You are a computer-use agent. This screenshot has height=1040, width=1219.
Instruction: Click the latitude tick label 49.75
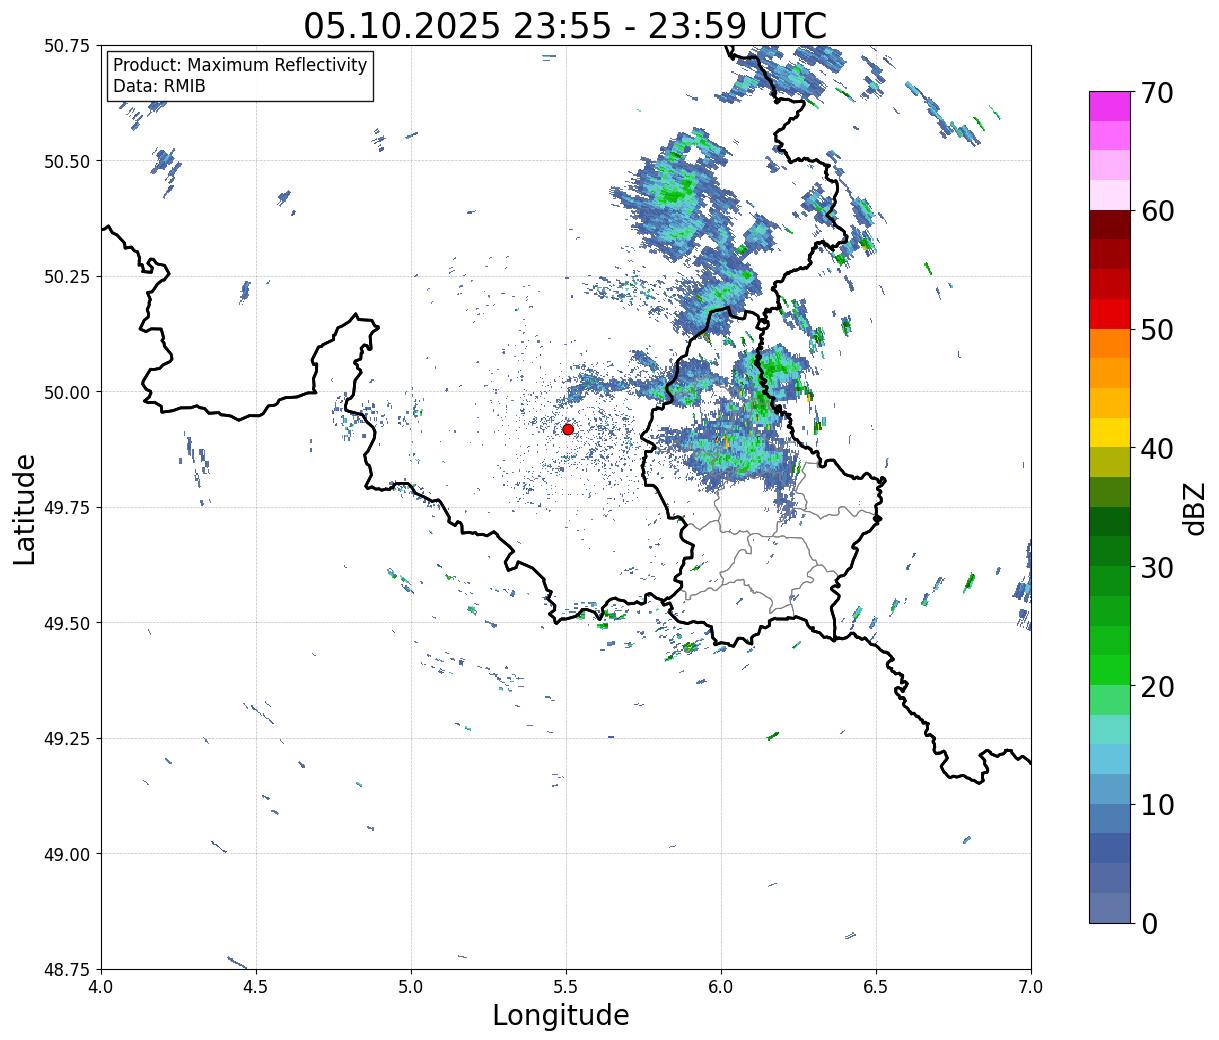pyautogui.click(x=67, y=508)
